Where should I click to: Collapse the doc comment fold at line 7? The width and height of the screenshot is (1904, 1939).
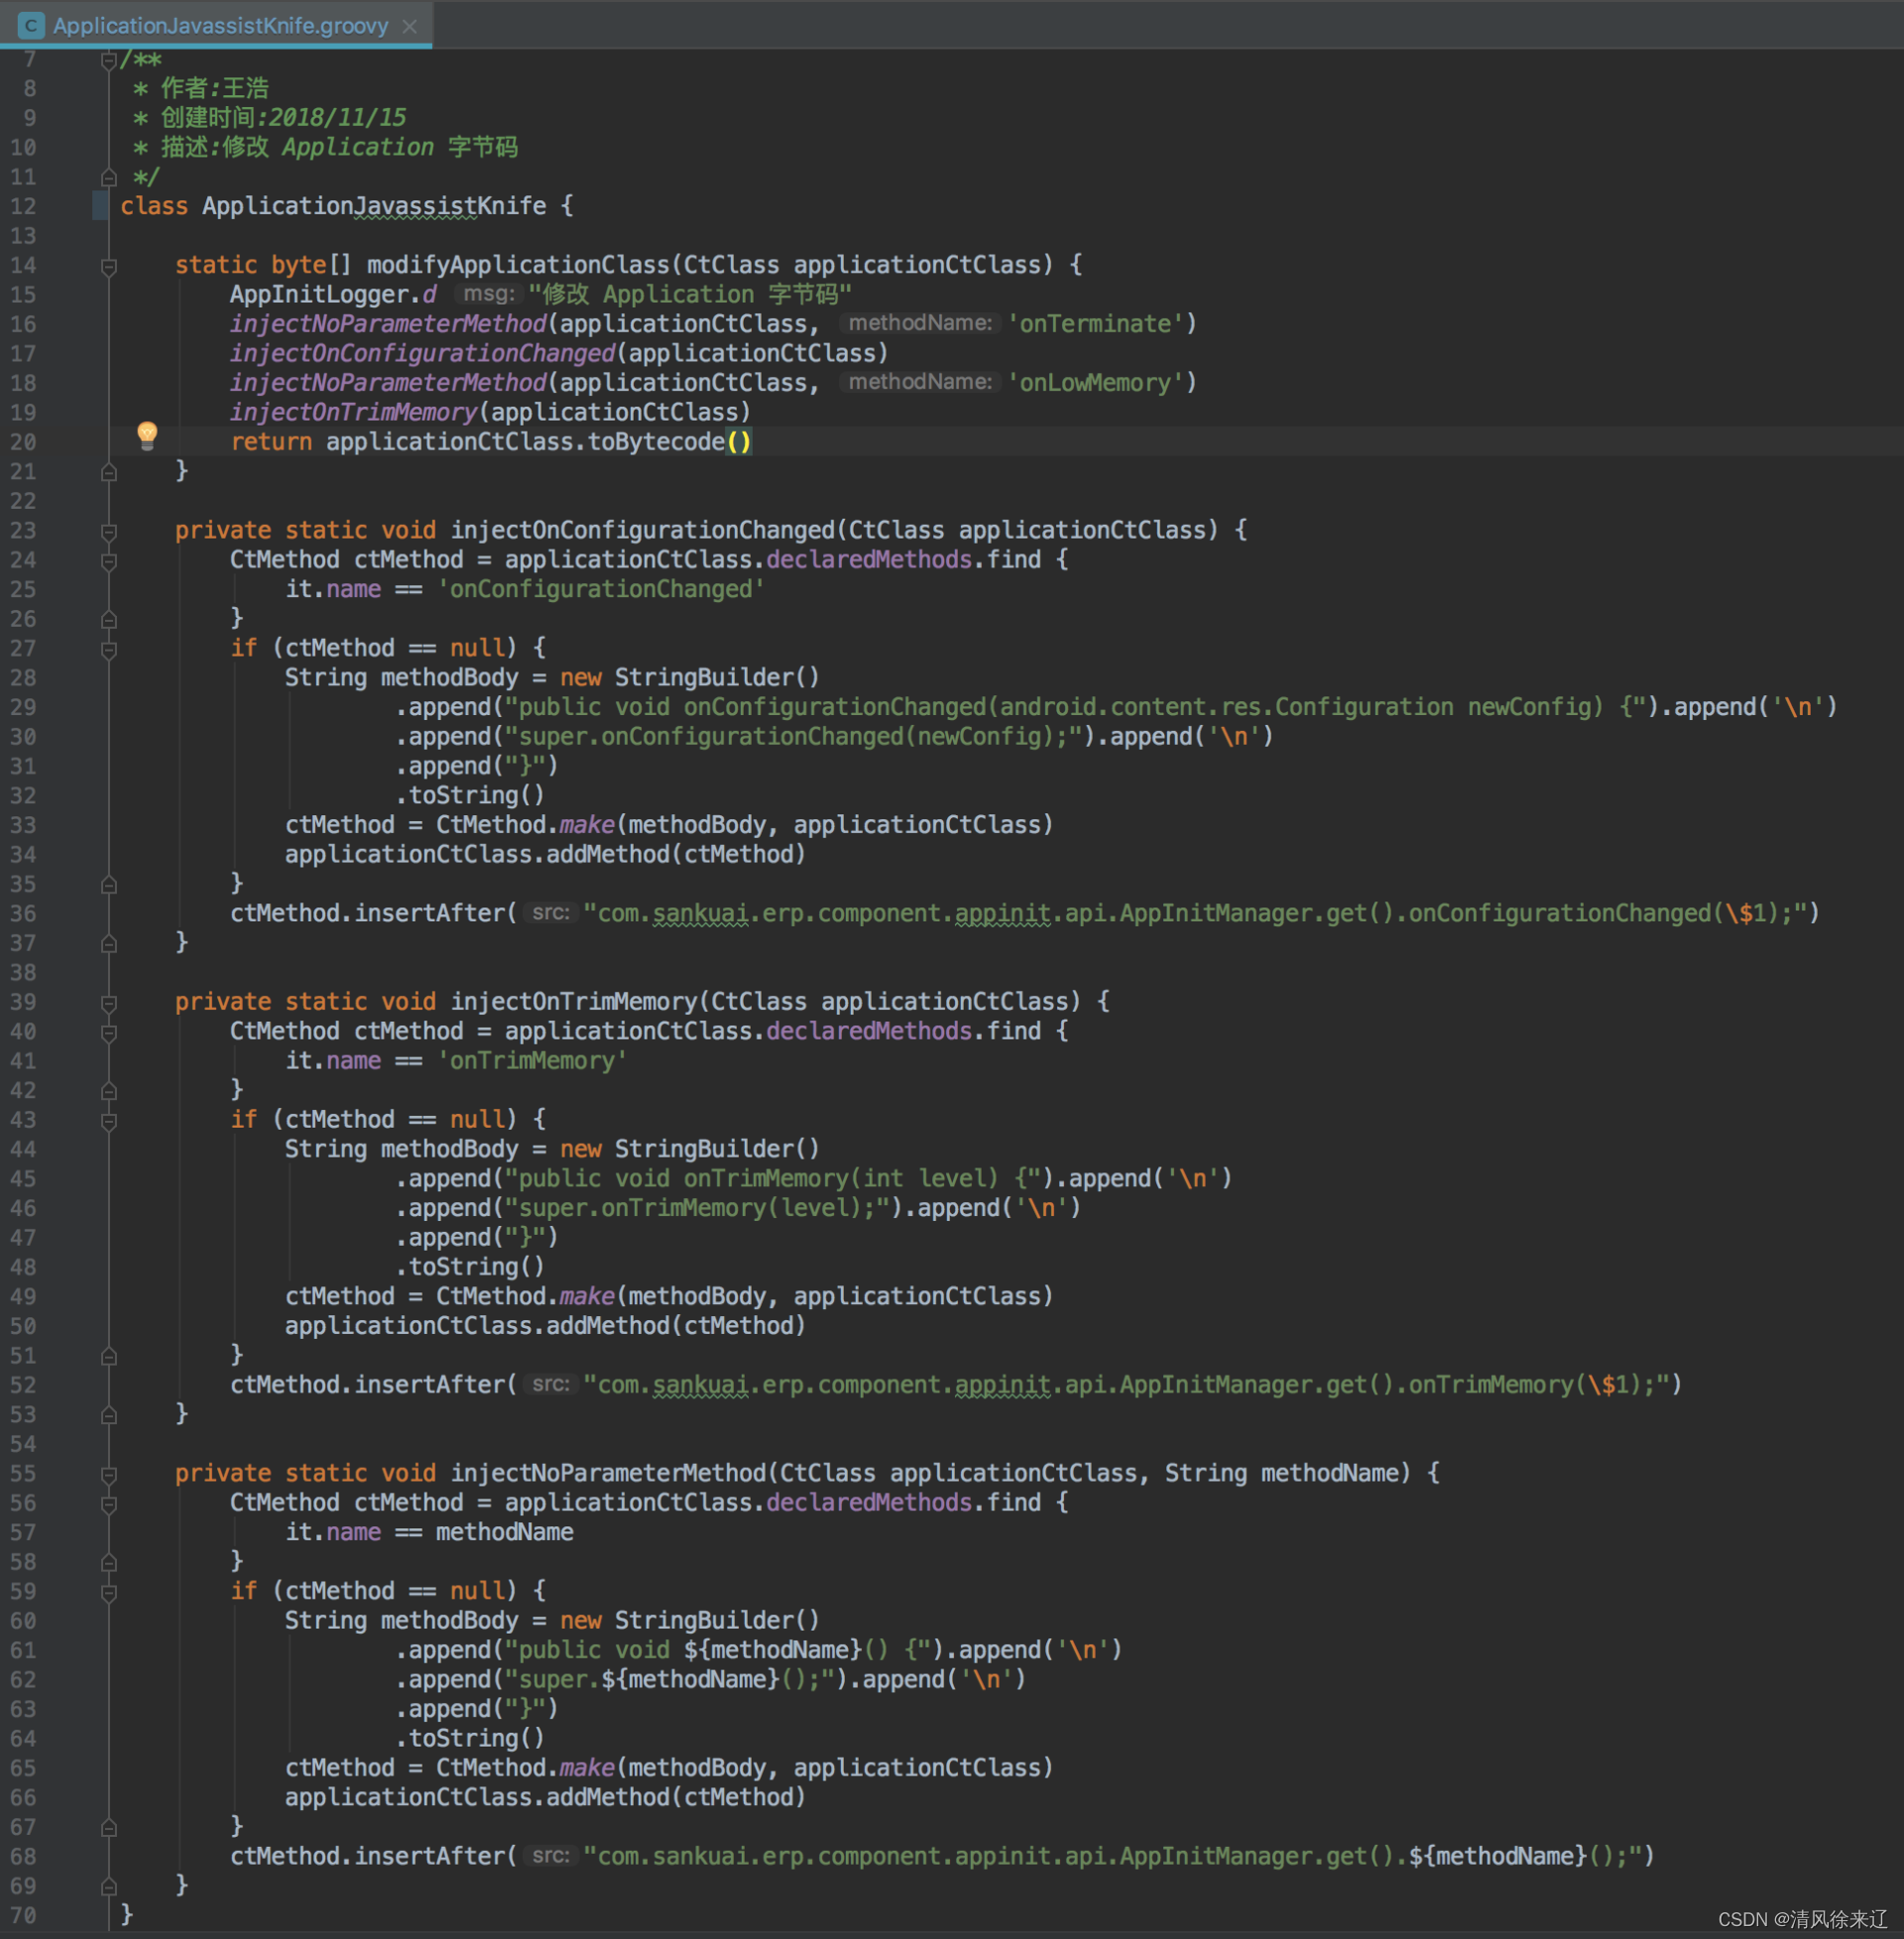(109, 61)
